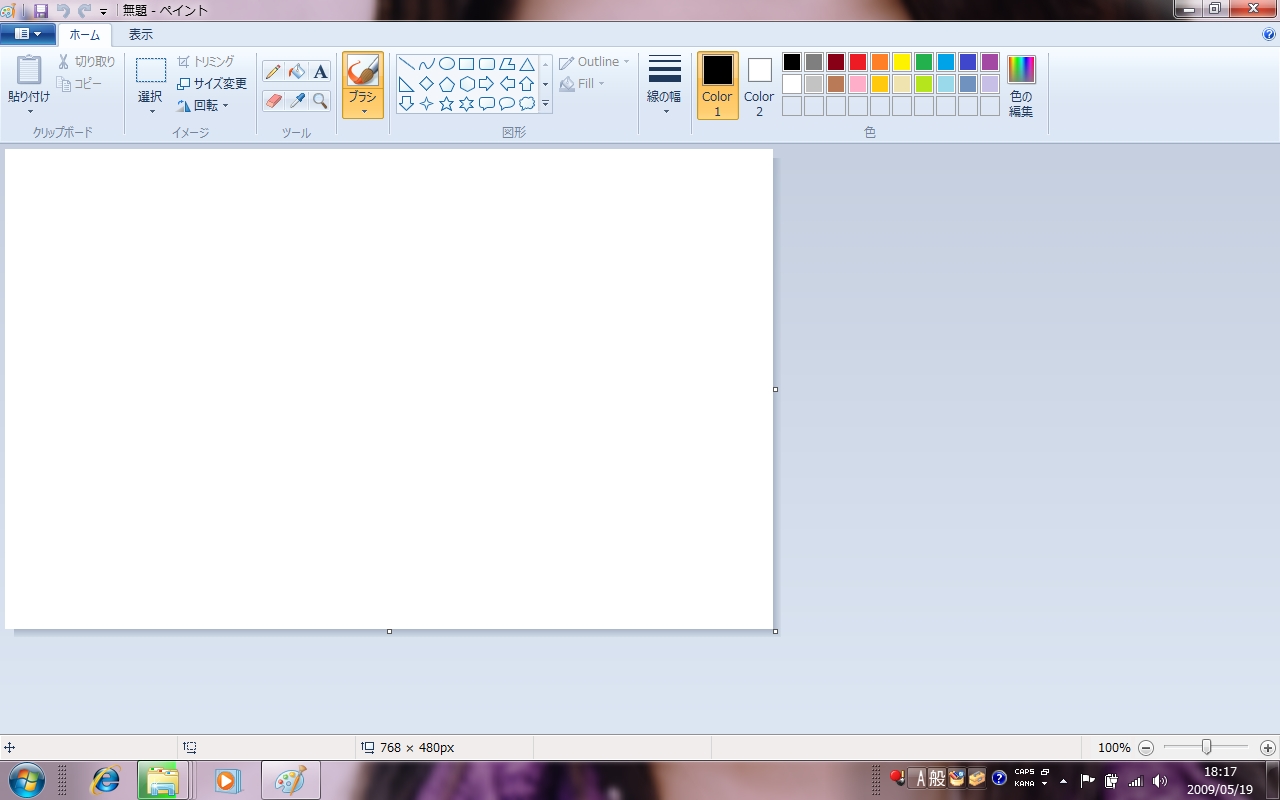Pick the straight Line shape

(x=407, y=64)
